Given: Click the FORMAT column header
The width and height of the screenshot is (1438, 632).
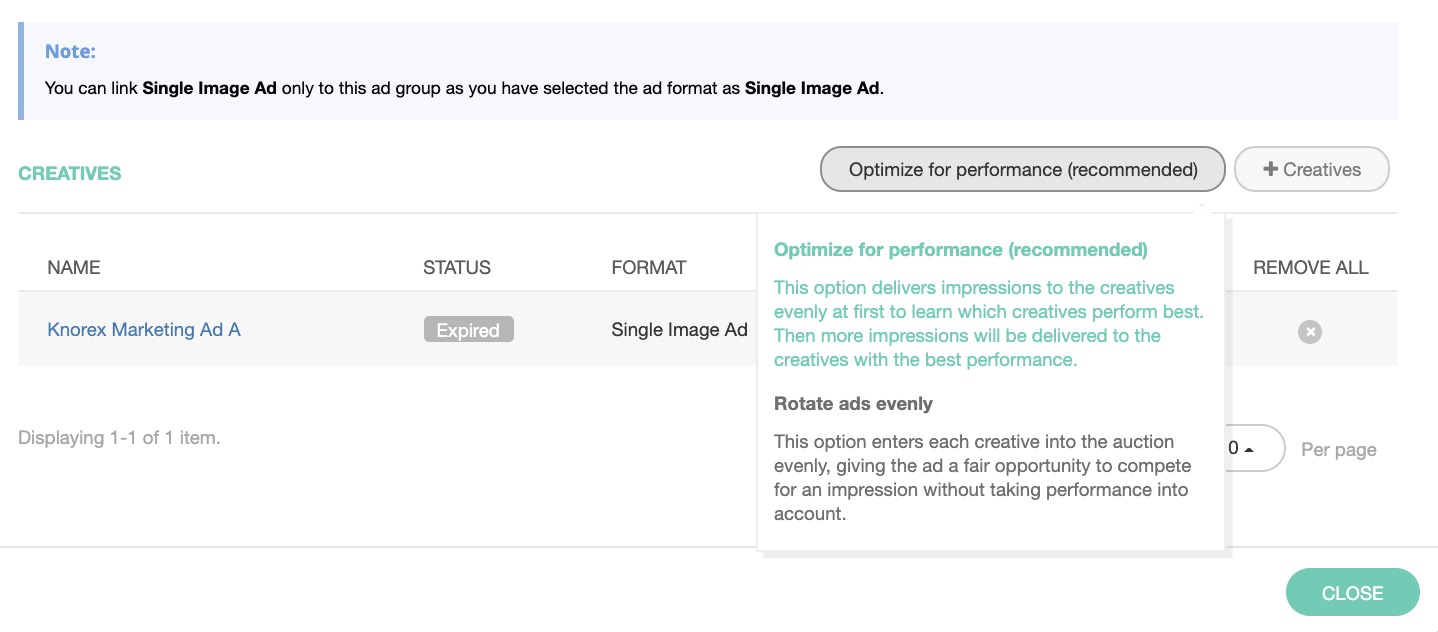Looking at the screenshot, I should point(648,267).
